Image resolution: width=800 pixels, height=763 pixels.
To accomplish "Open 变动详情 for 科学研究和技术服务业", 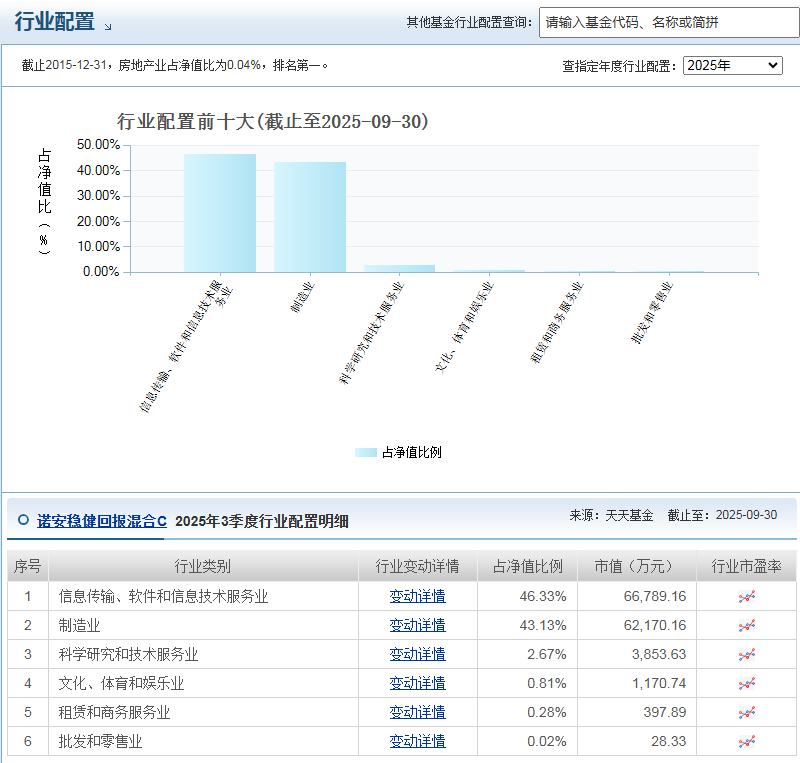I will point(417,654).
